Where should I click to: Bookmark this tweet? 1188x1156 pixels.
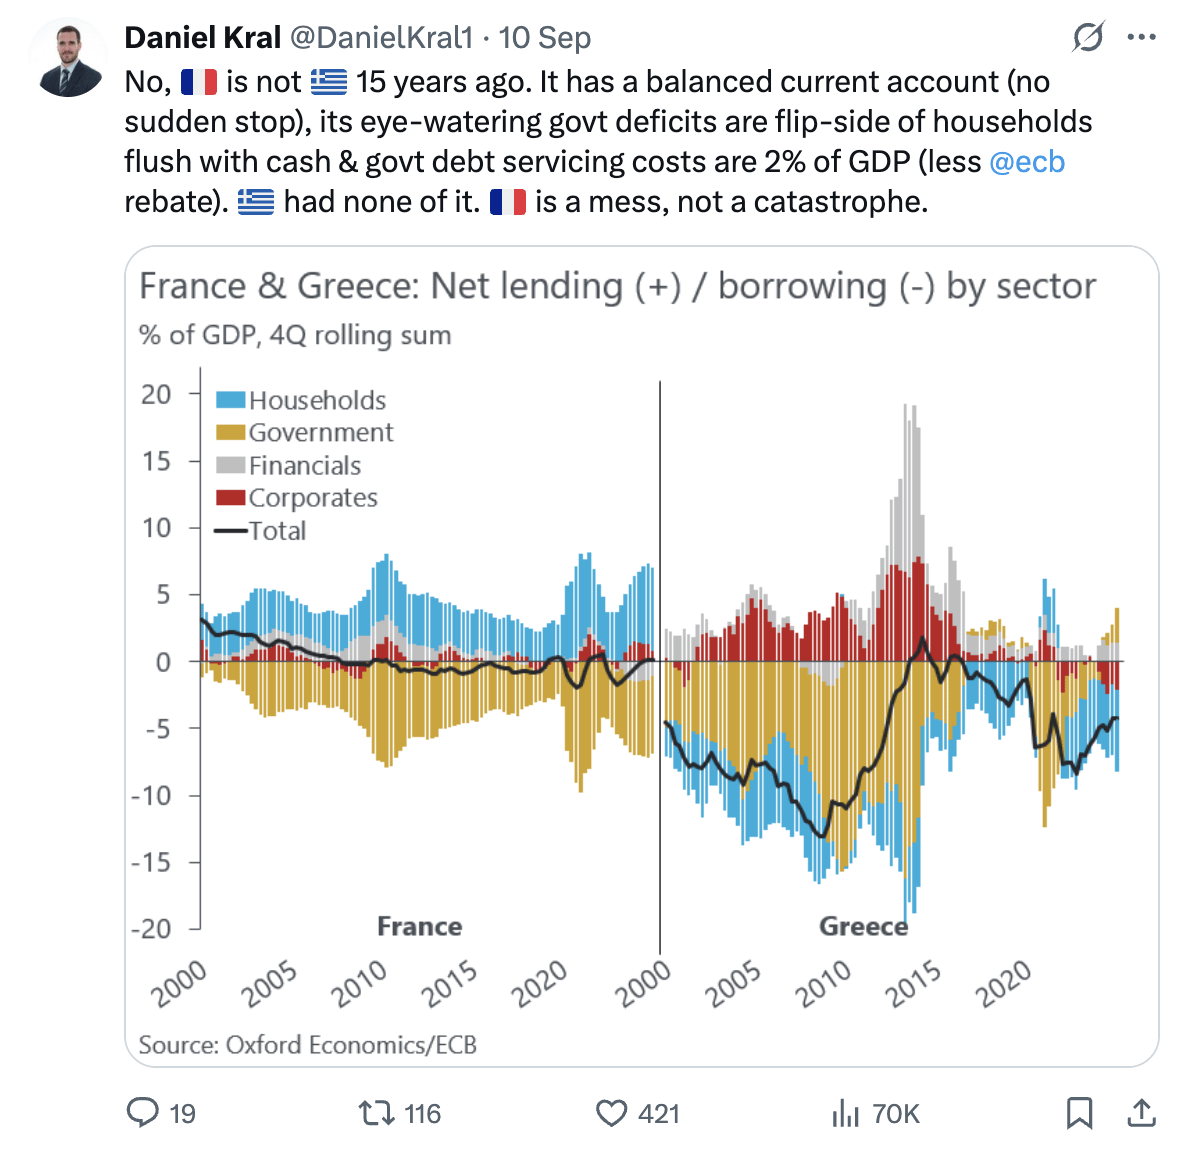pyautogui.click(x=1079, y=1113)
